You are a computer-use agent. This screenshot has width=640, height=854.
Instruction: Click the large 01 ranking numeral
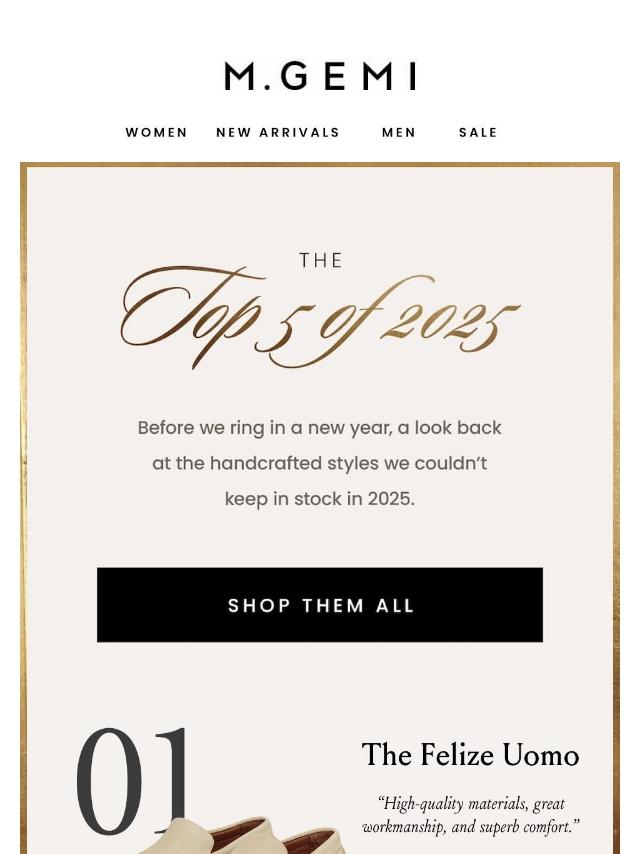pyautogui.click(x=131, y=780)
